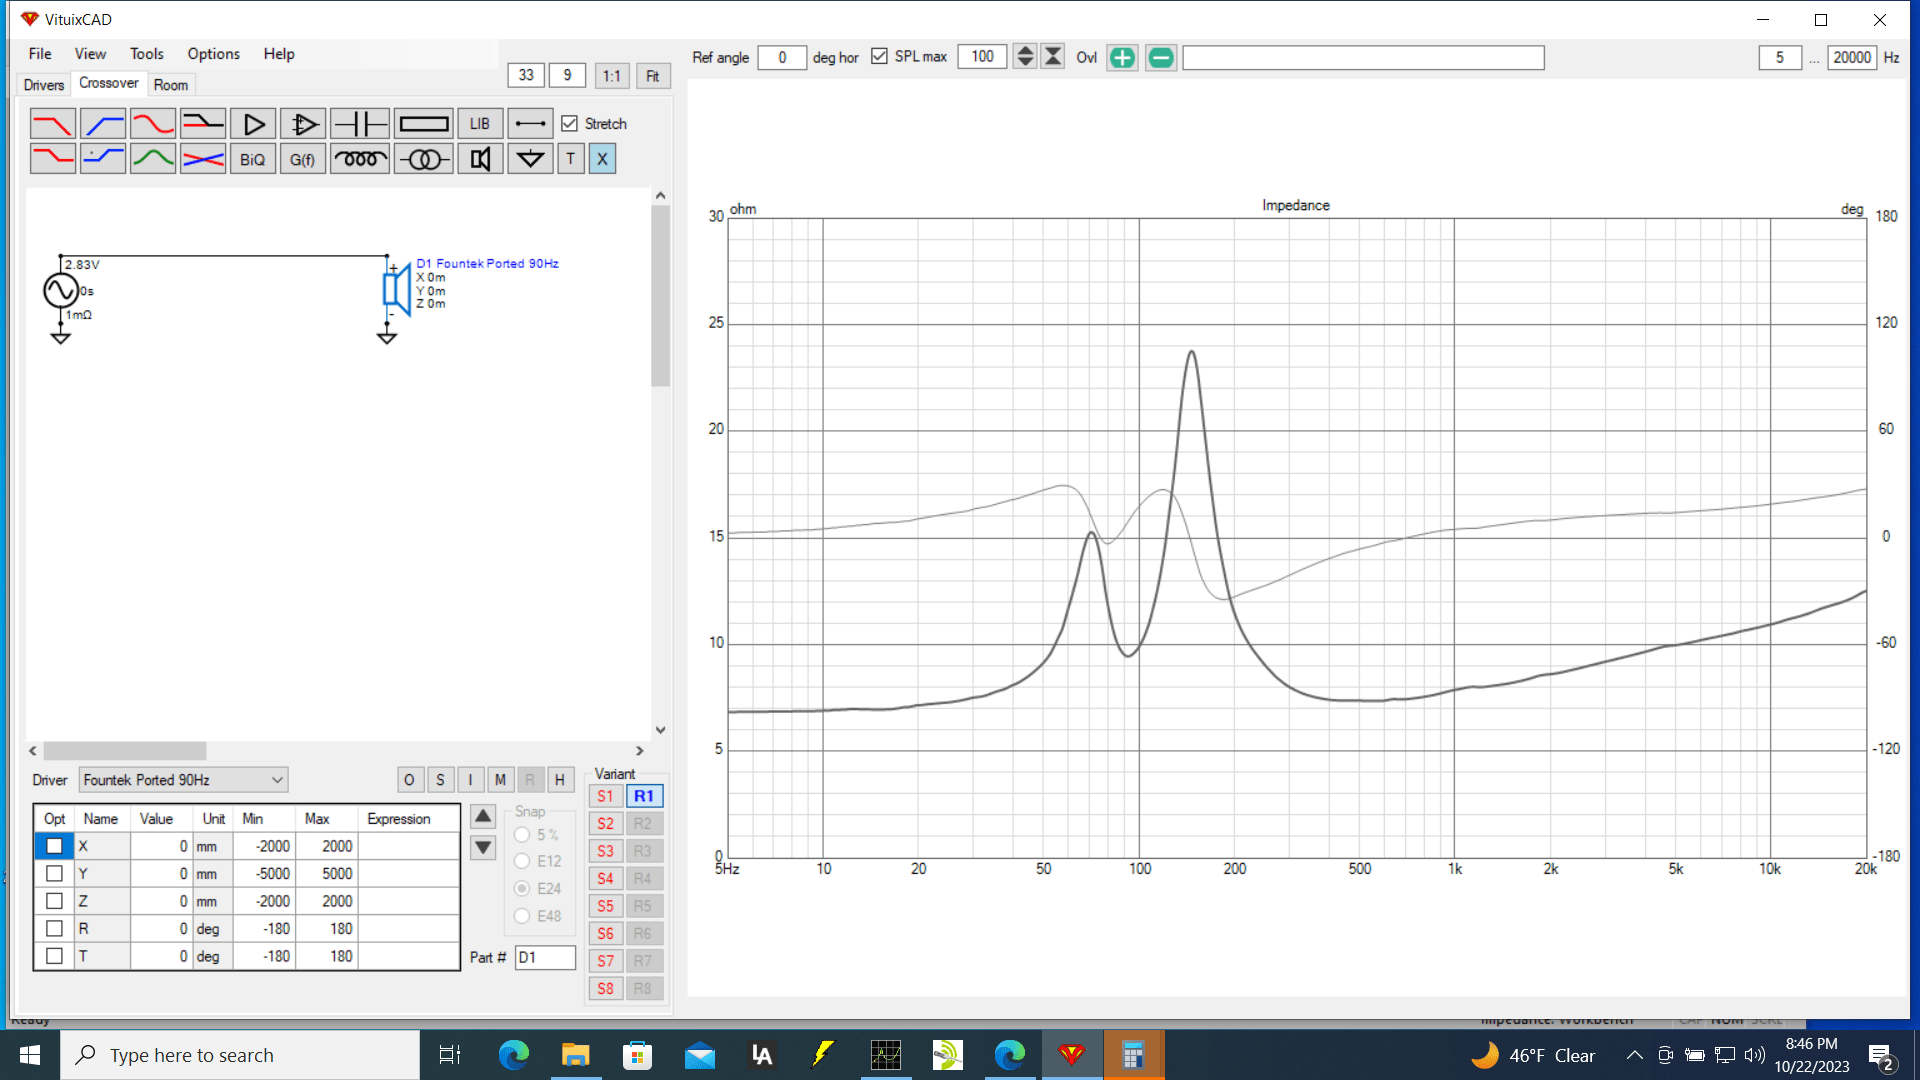Open the Options menu
Screen dimensions: 1920x1080
click(x=213, y=54)
